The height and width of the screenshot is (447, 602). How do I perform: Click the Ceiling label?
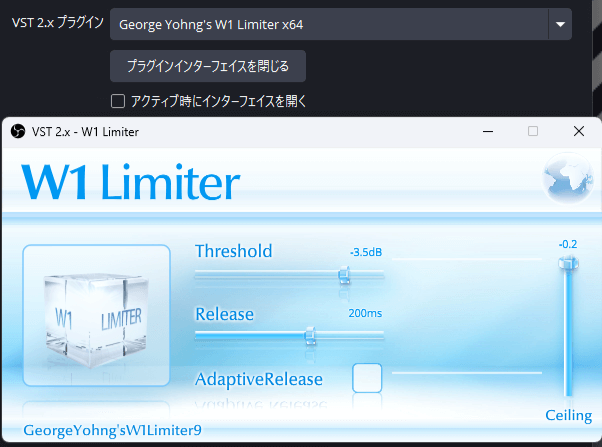pyautogui.click(x=569, y=415)
